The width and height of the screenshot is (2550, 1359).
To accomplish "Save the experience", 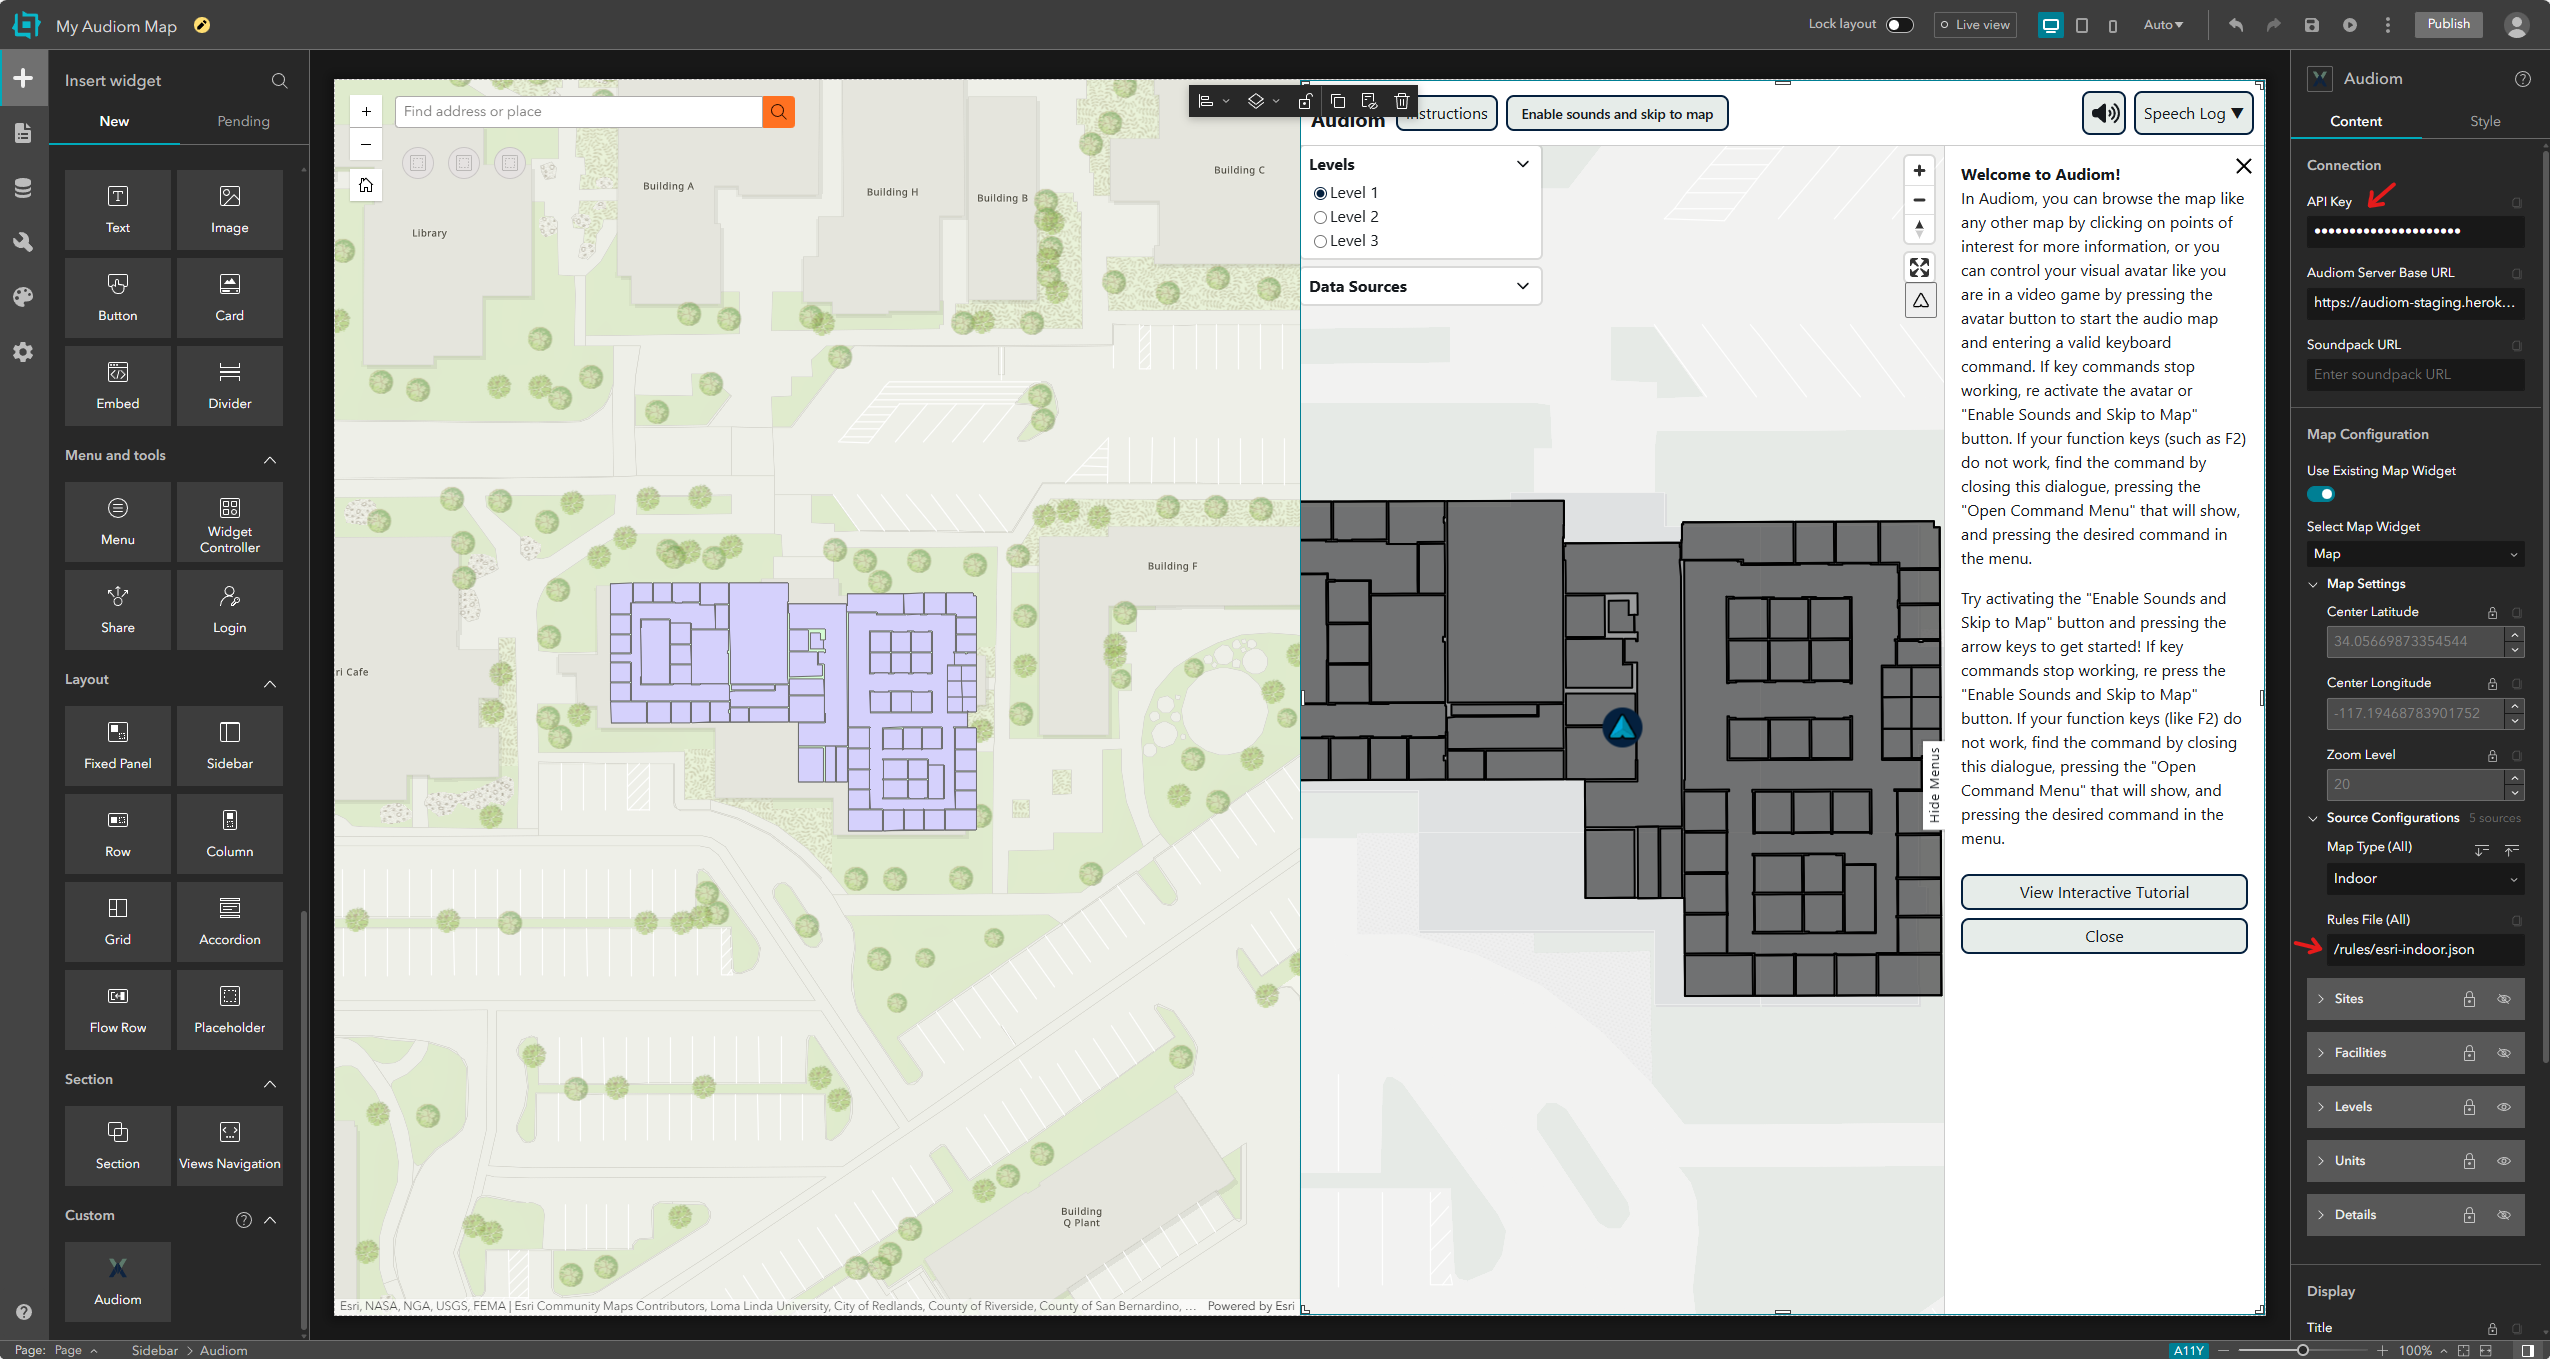I will [2311, 24].
